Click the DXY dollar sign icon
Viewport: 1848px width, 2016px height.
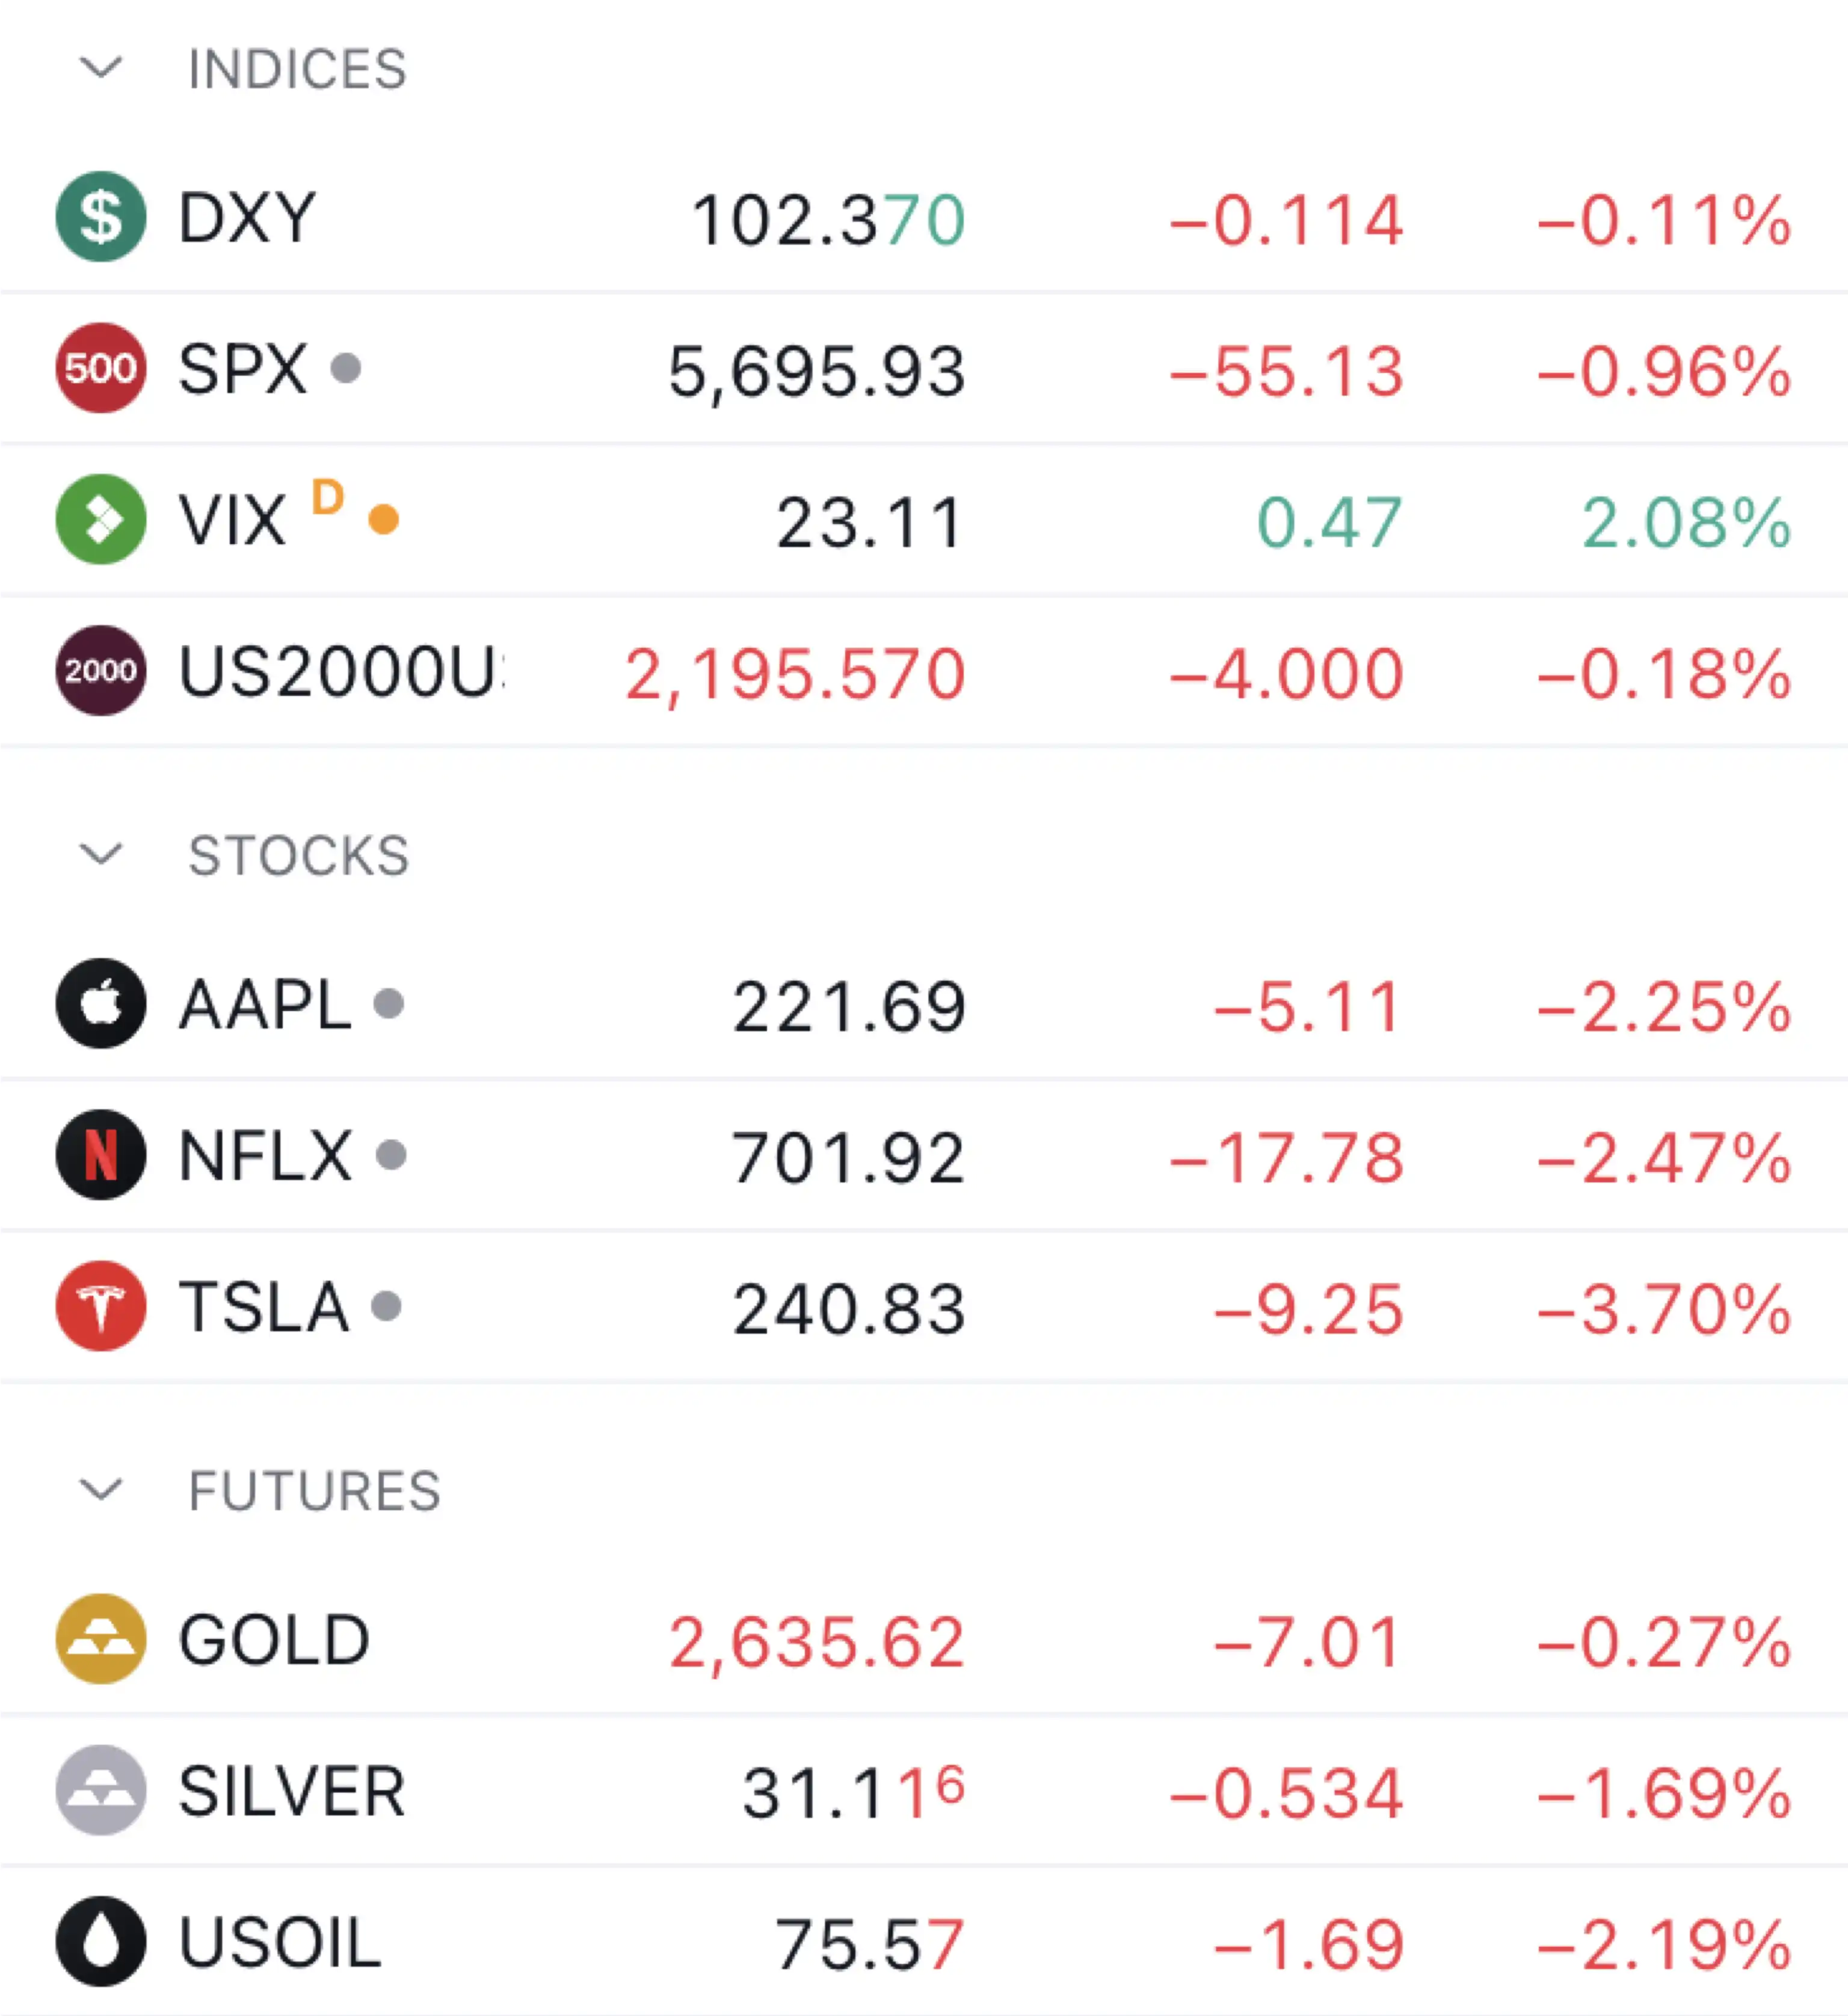pos(100,217)
